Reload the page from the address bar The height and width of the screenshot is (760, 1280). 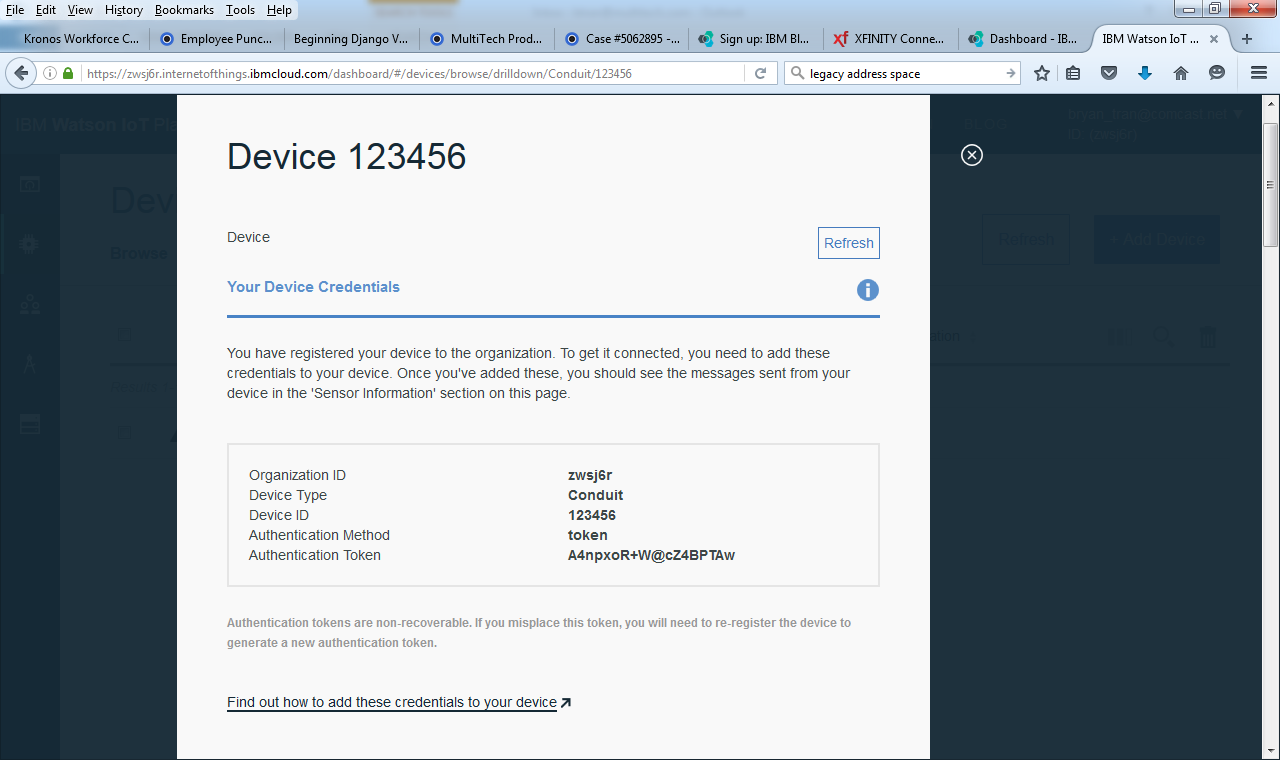760,73
